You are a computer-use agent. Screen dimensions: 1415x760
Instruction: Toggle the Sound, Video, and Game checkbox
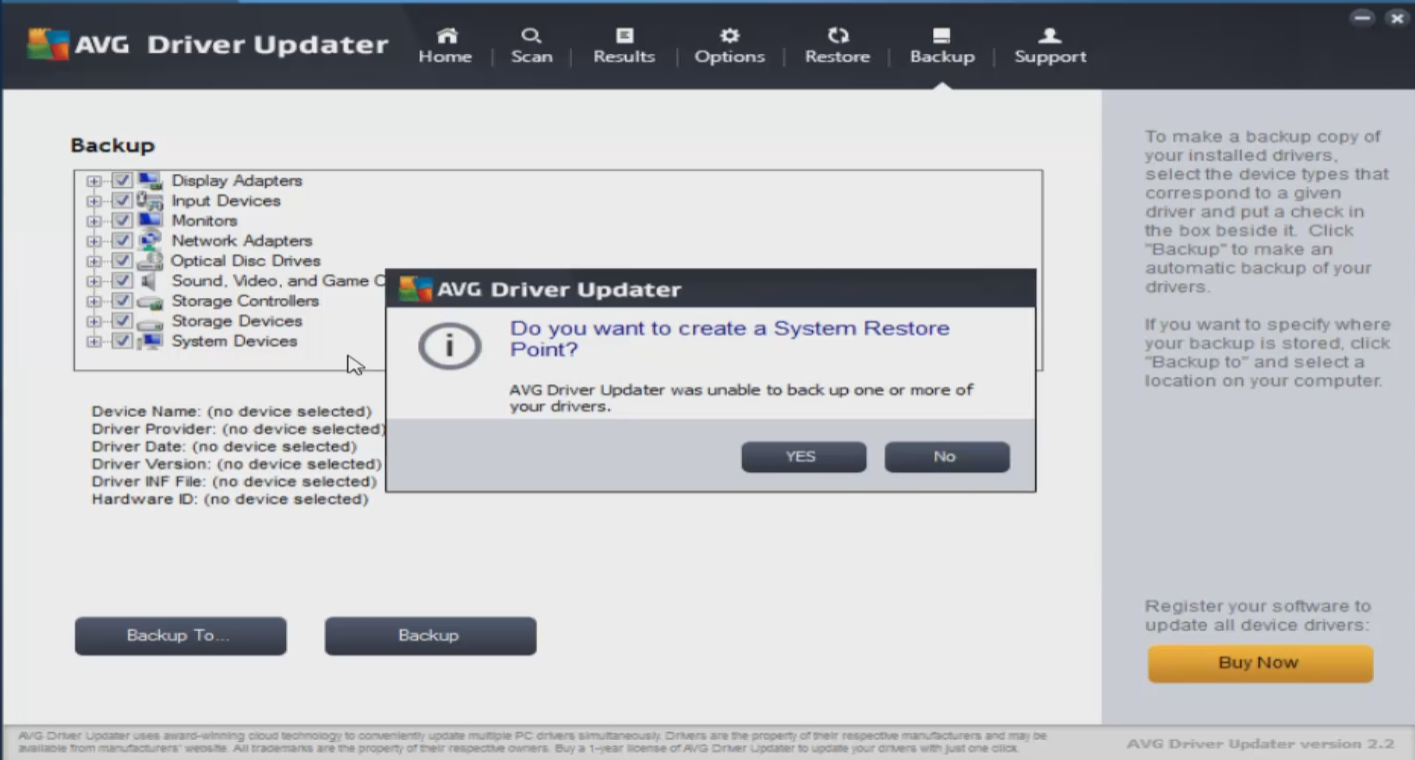(x=122, y=281)
